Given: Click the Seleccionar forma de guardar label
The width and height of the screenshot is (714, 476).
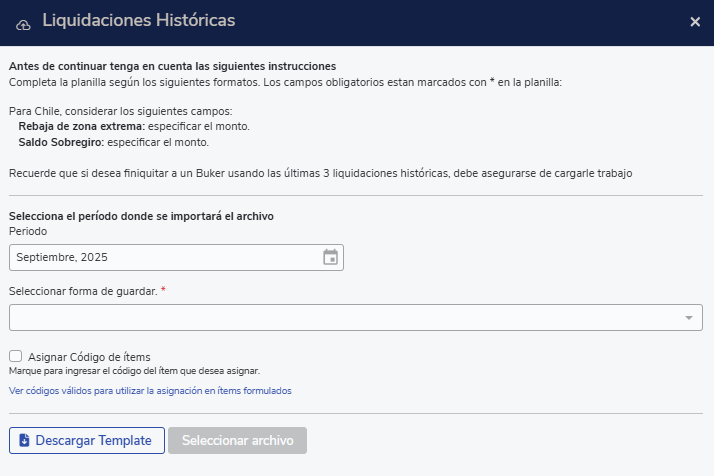Looking at the screenshot, I should pyautogui.click(x=82, y=291).
